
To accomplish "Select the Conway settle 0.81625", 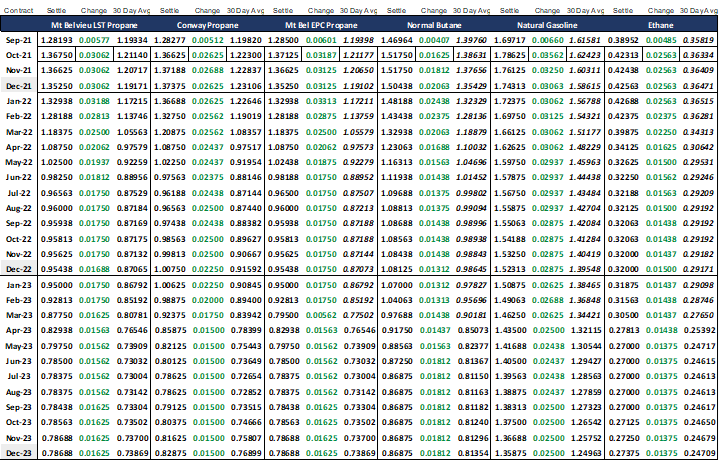I will pyautogui.click(x=170, y=438).
